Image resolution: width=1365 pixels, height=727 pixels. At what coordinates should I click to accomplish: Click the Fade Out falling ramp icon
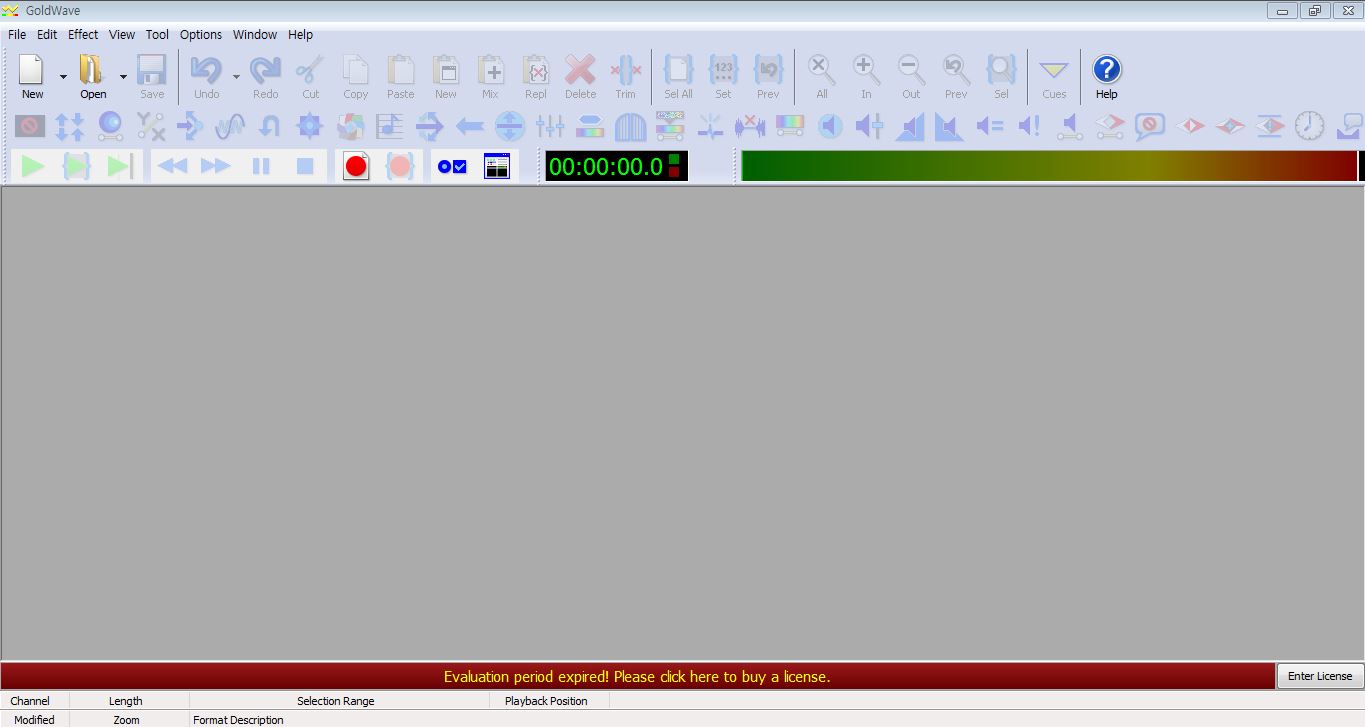pyautogui.click(x=949, y=126)
